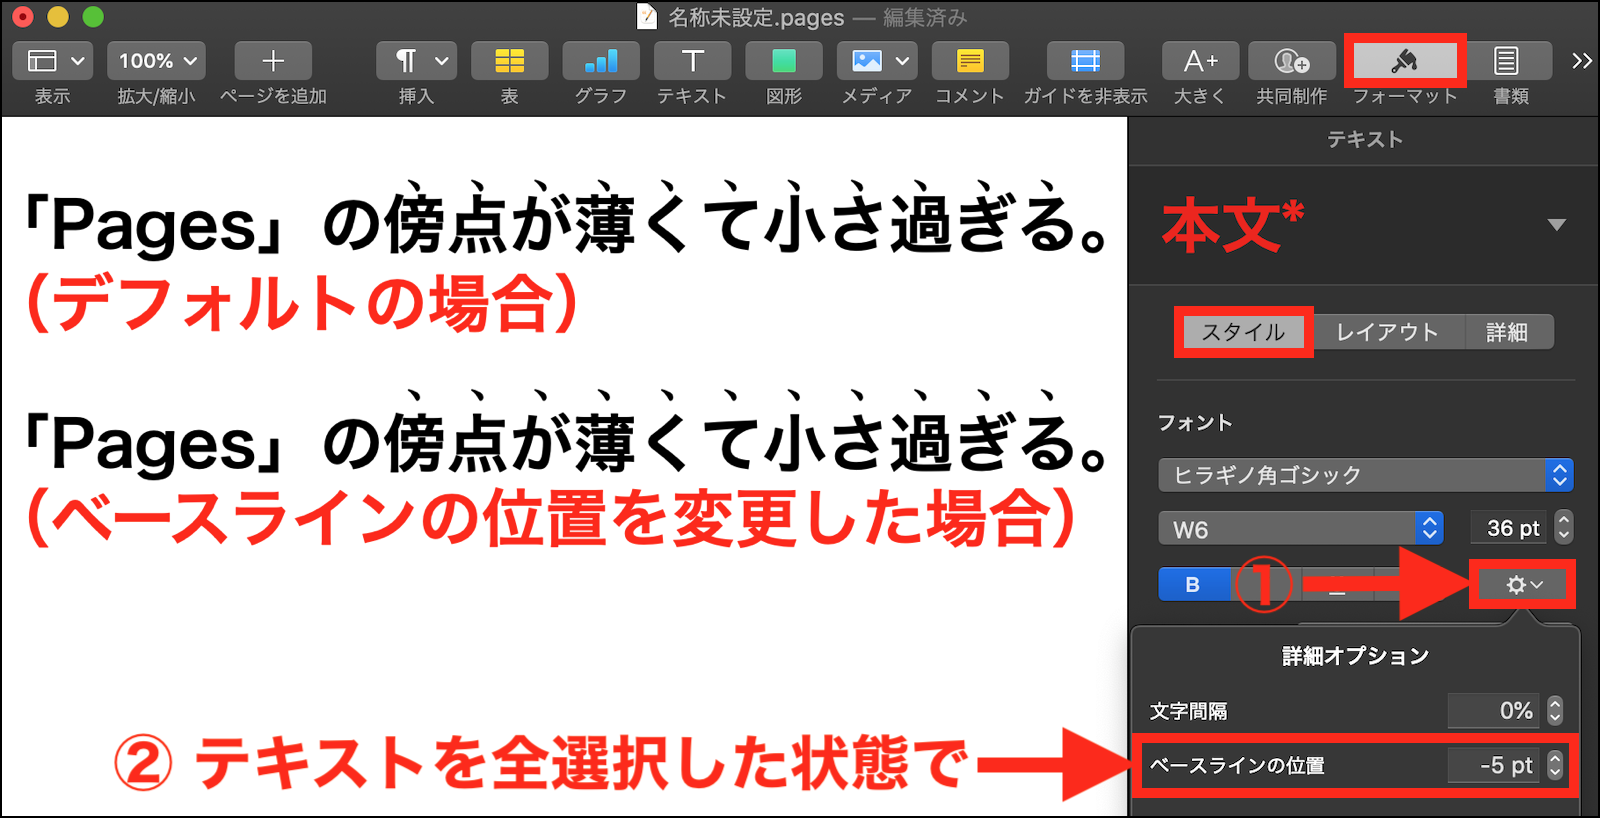Click the red close window button
This screenshot has width=1600, height=818.
pyautogui.click(x=23, y=17)
